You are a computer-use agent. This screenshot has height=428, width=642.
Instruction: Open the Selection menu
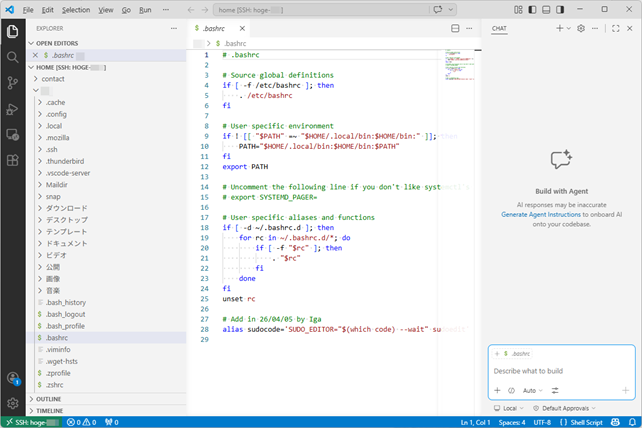[76, 9]
